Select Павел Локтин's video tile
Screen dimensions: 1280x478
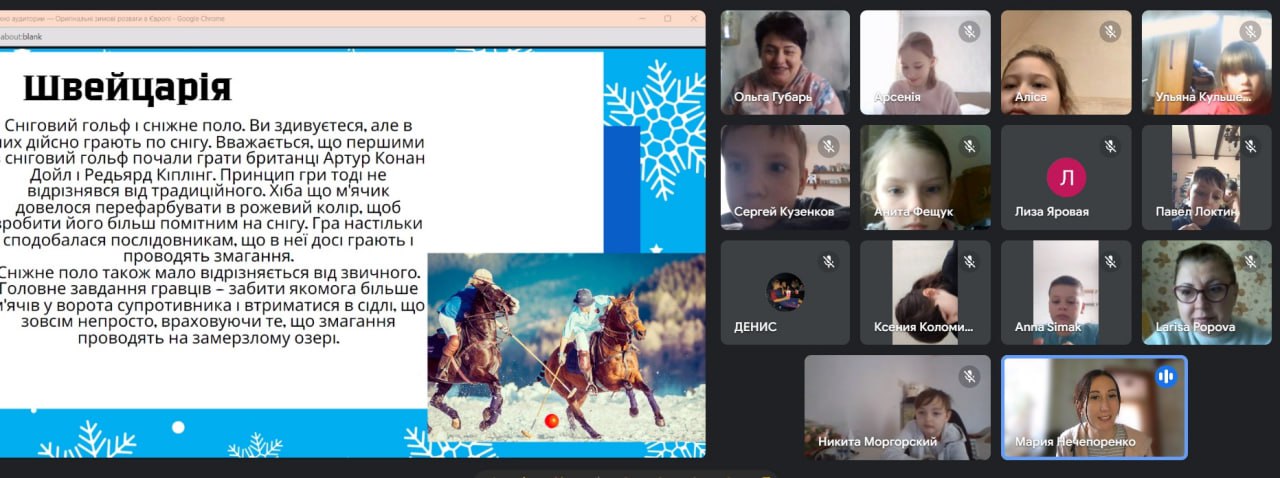pos(1206,177)
